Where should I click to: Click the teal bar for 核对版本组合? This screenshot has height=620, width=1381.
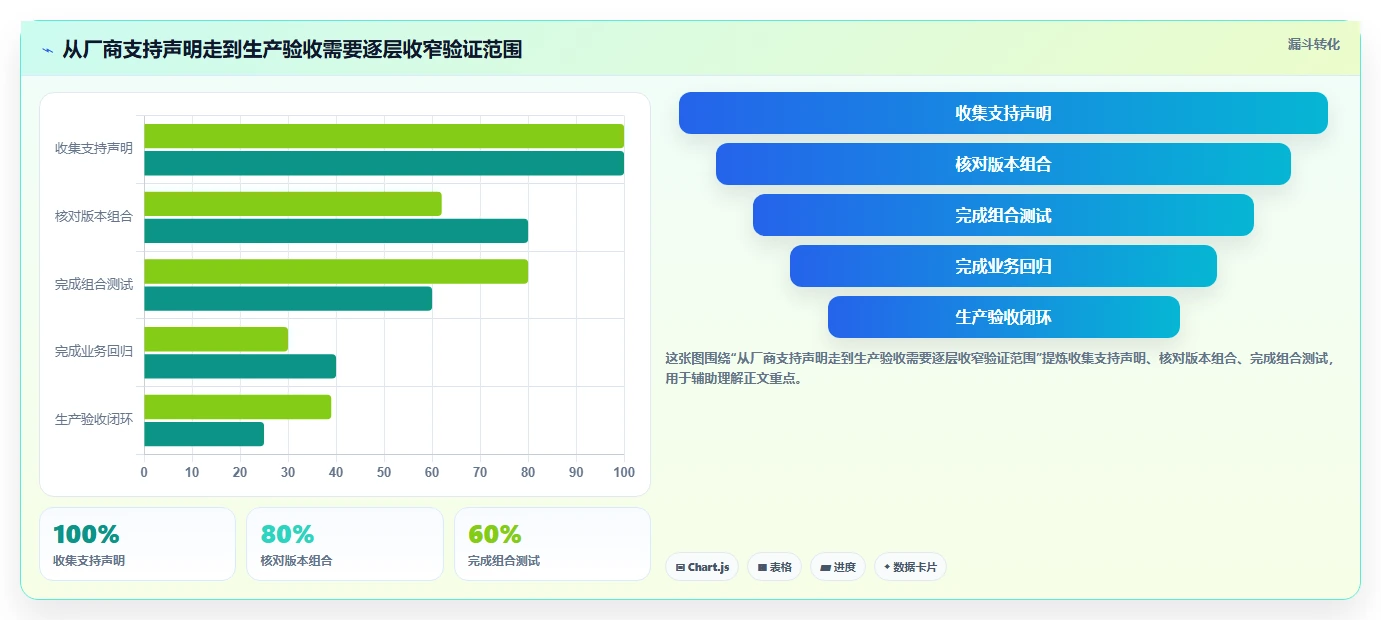336,231
